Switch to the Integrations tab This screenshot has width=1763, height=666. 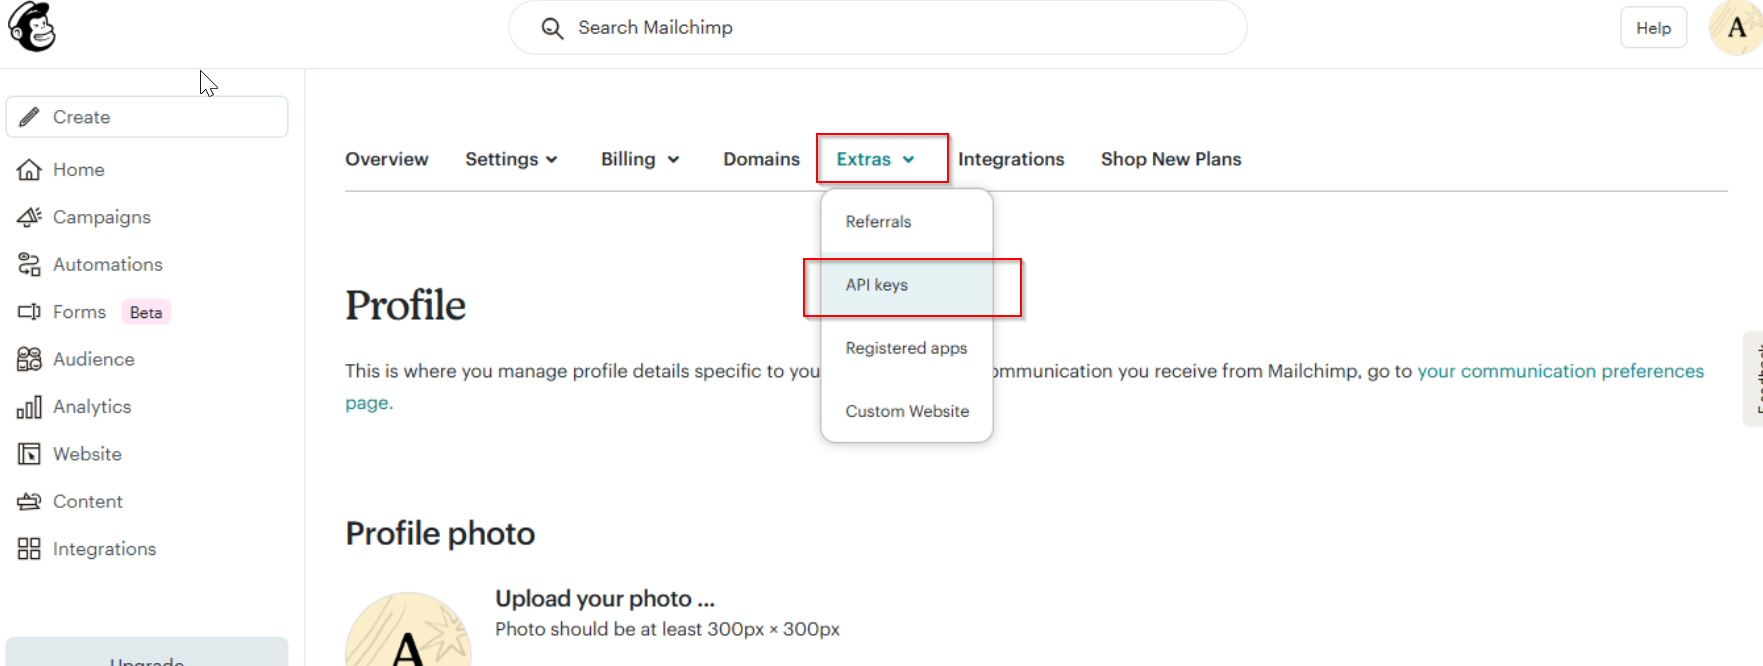click(x=1011, y=159)
